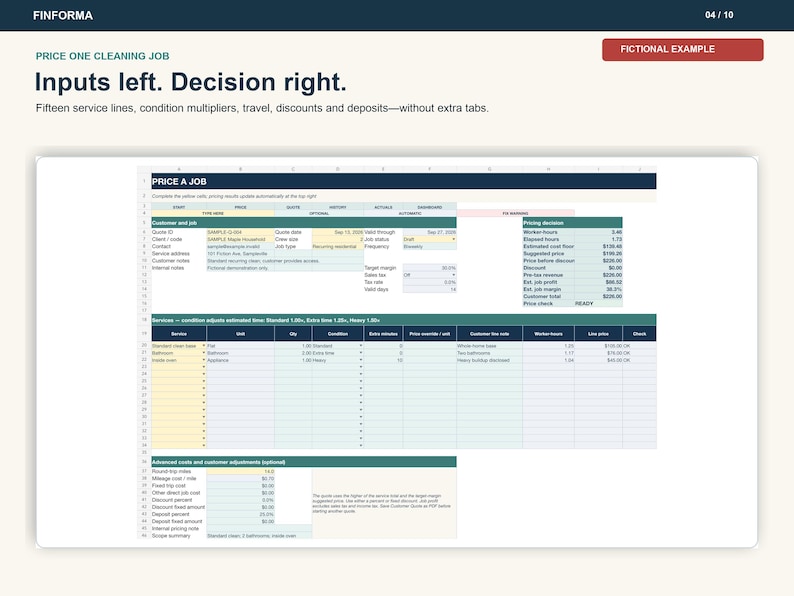
Task: Click the Line price column header
Action: (599, 334)
